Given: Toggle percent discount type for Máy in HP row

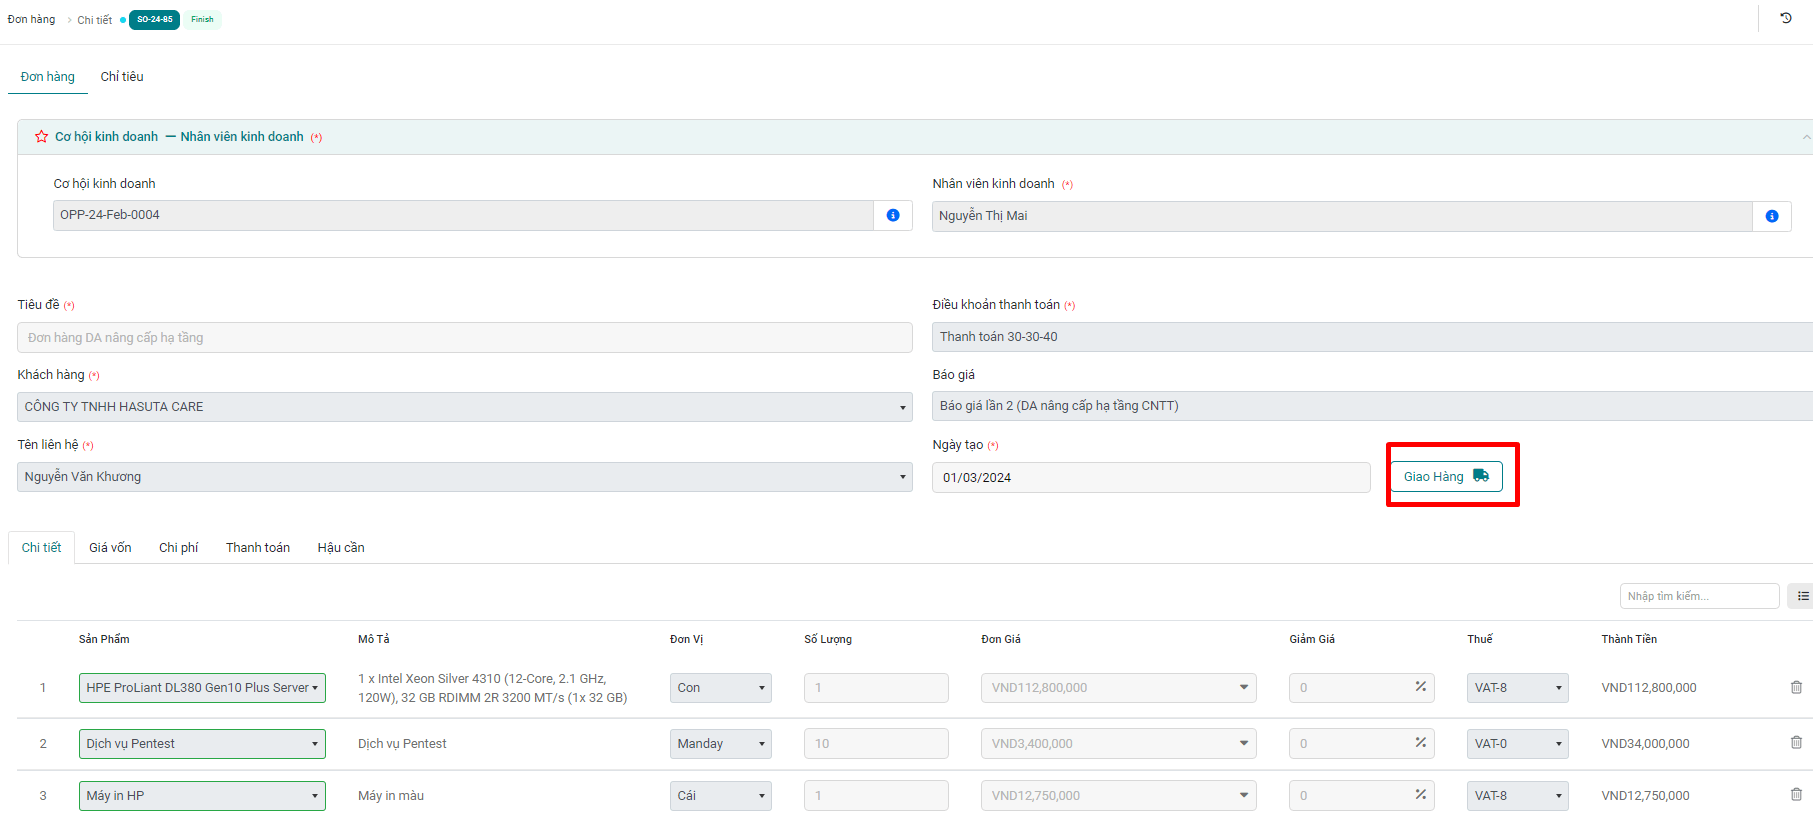Looking at the screenshot, I should [x=1420, y=795].
